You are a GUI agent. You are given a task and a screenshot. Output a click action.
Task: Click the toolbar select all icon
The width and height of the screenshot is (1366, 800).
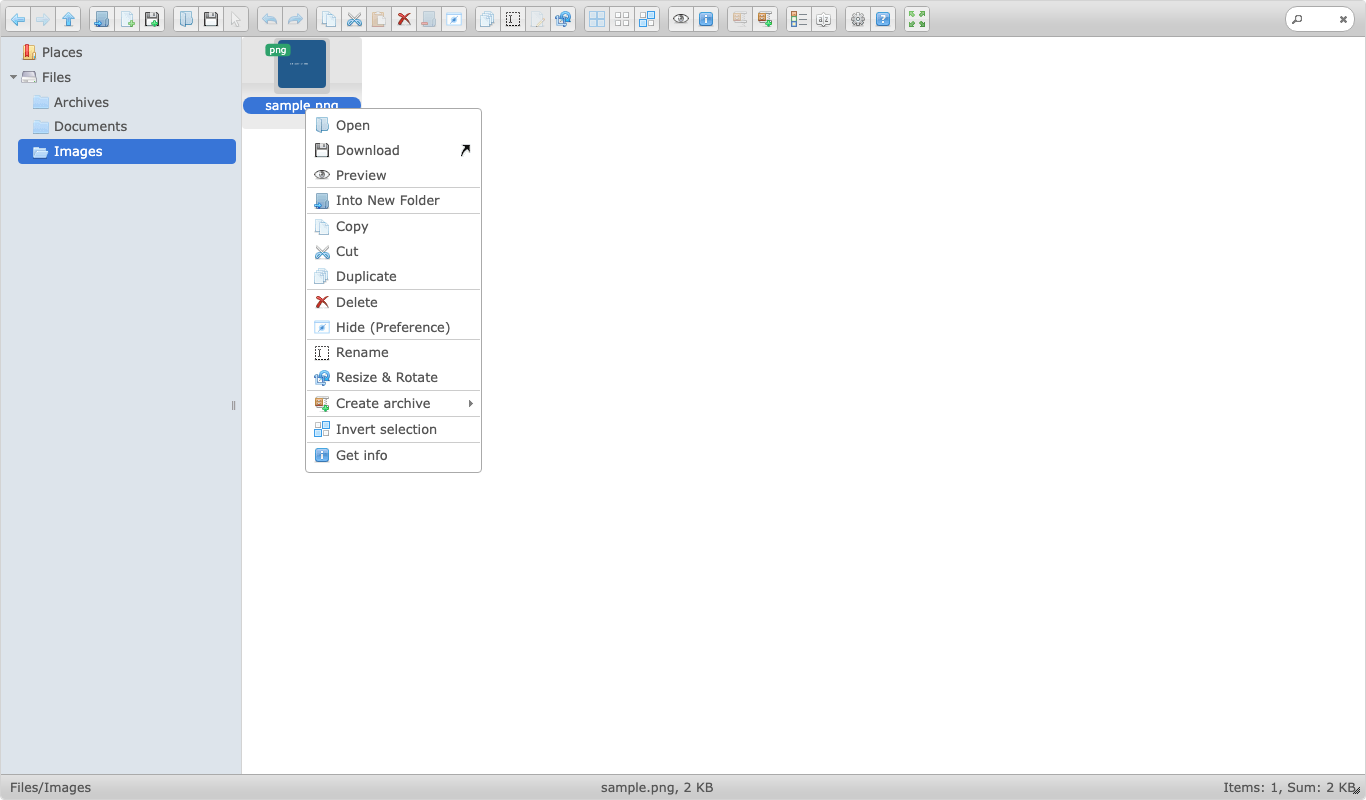[x=597, y=19]
